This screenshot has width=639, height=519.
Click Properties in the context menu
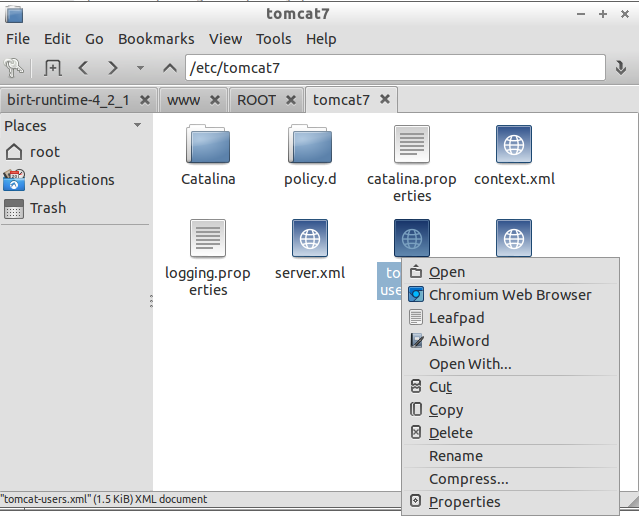click(x=464, y=502)
